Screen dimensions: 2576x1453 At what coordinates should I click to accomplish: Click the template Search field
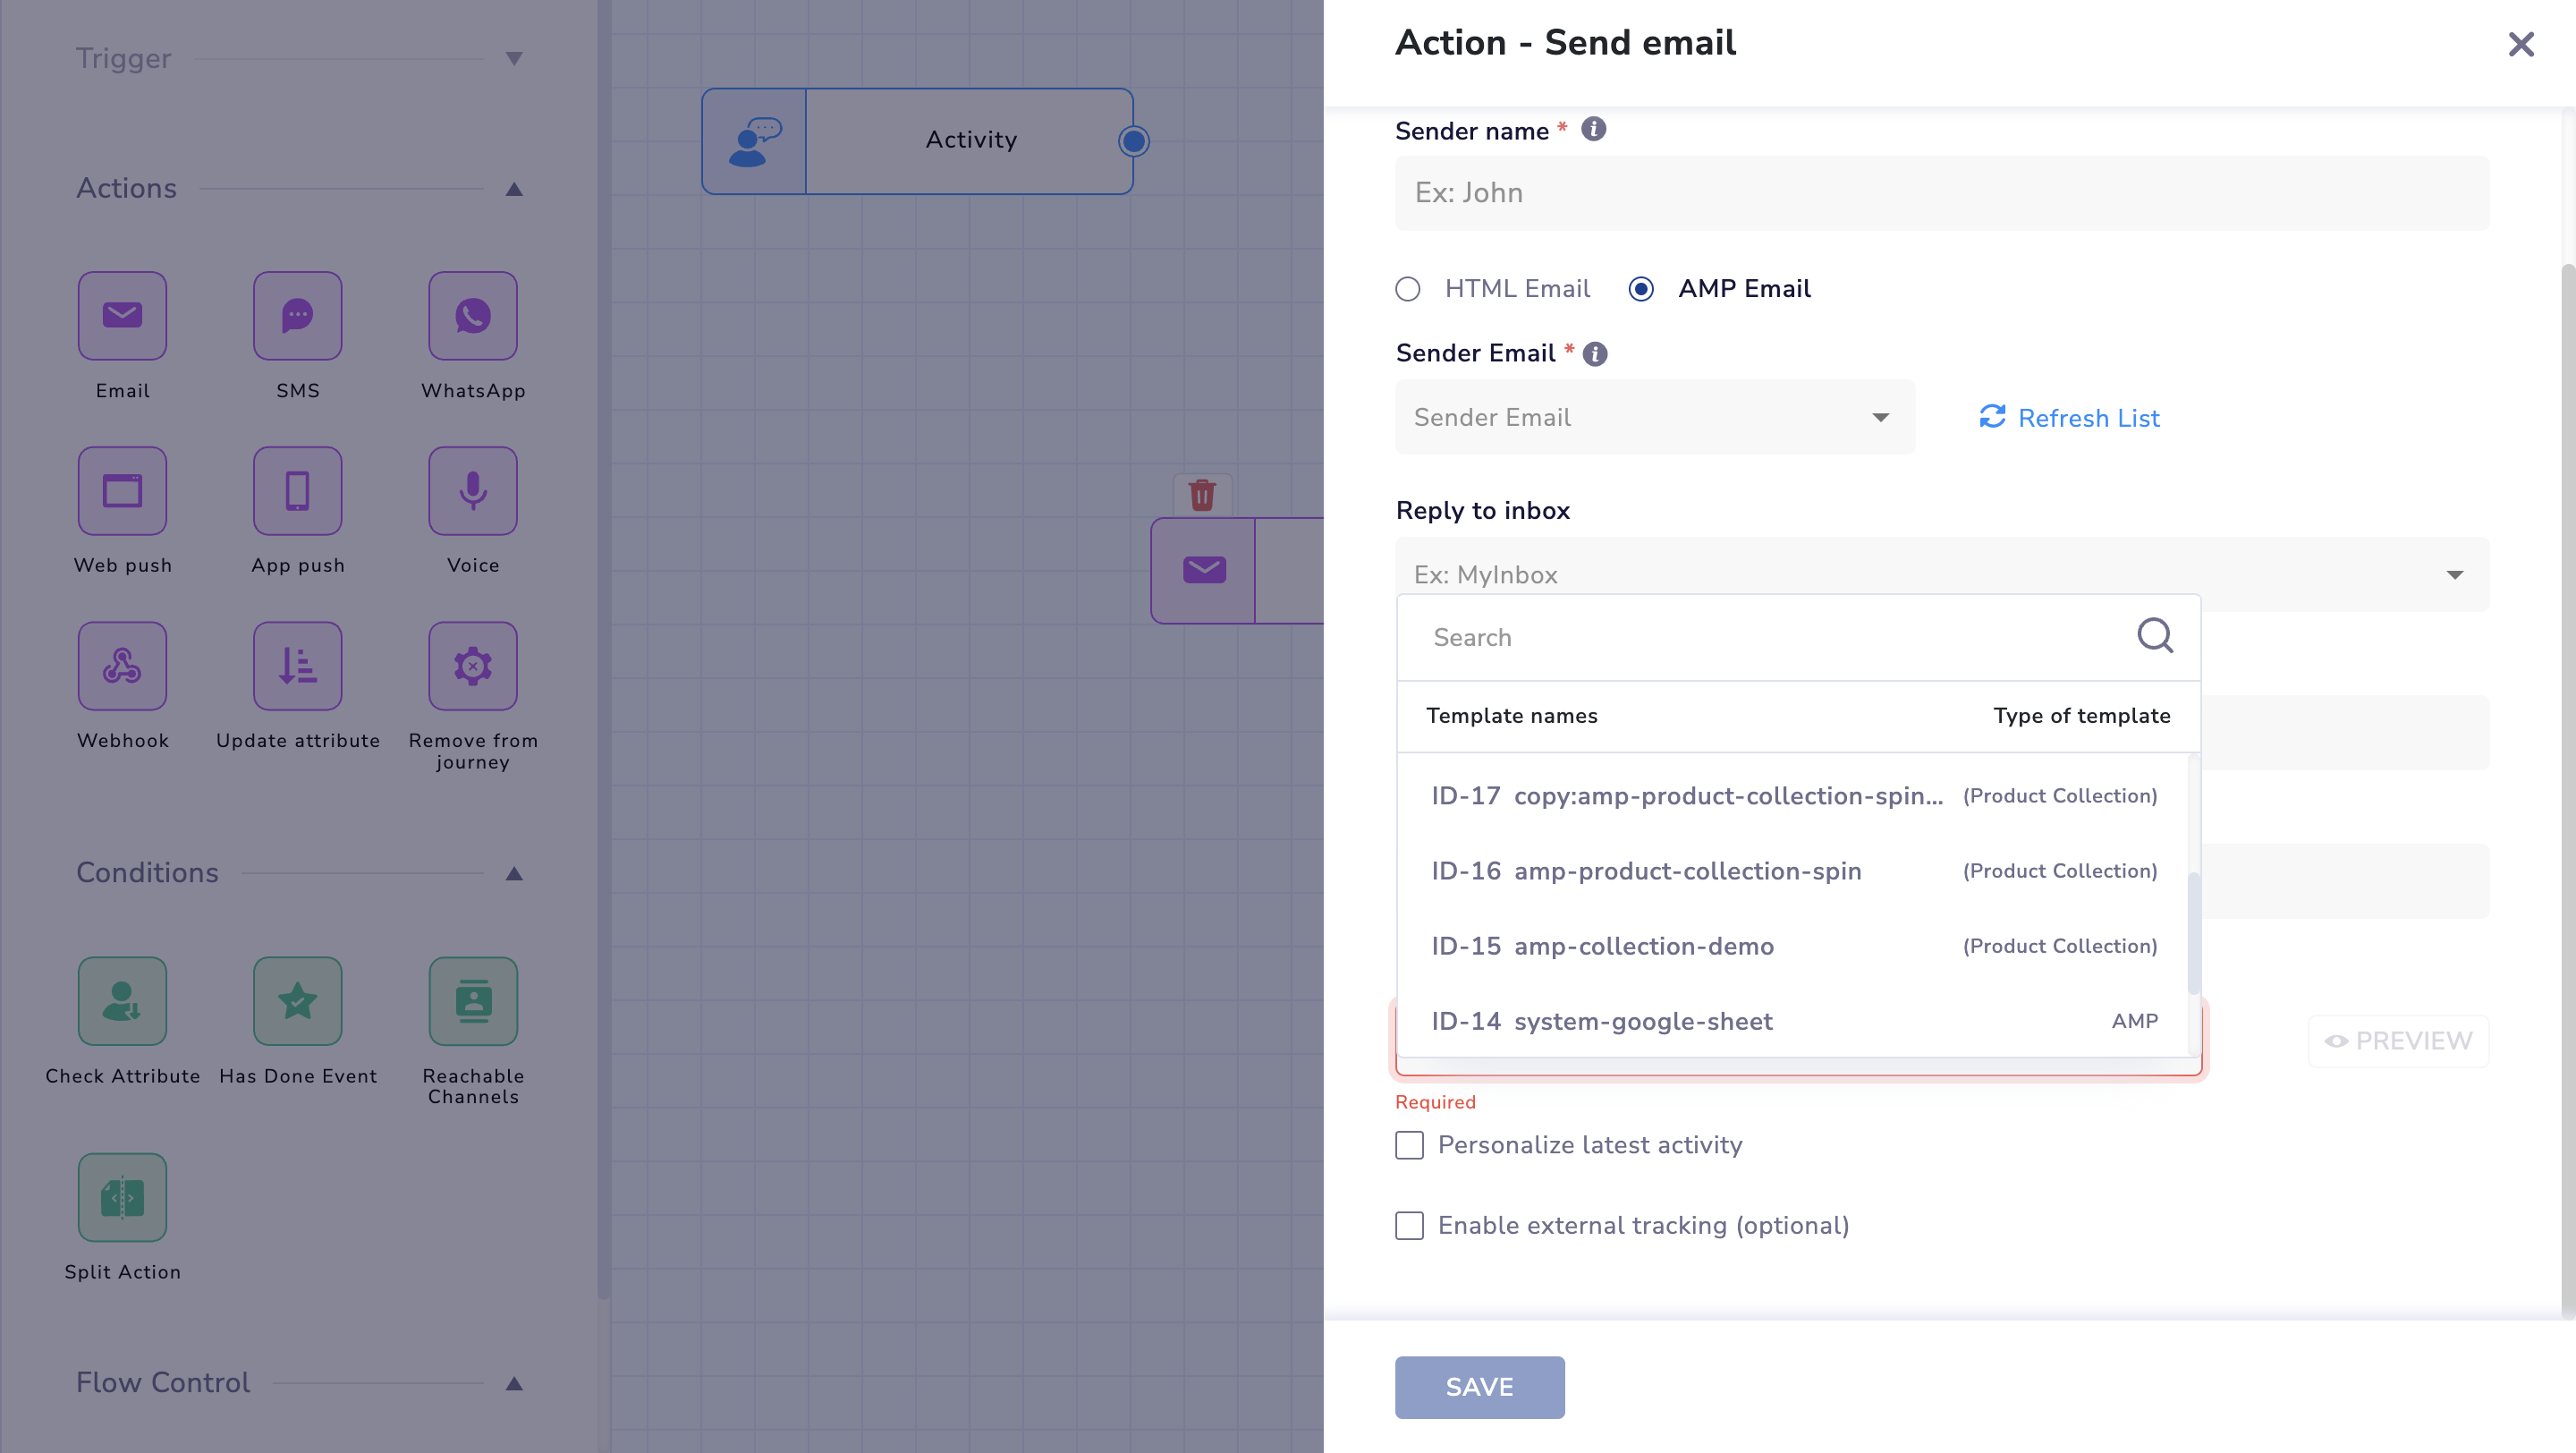point(1798,637)
